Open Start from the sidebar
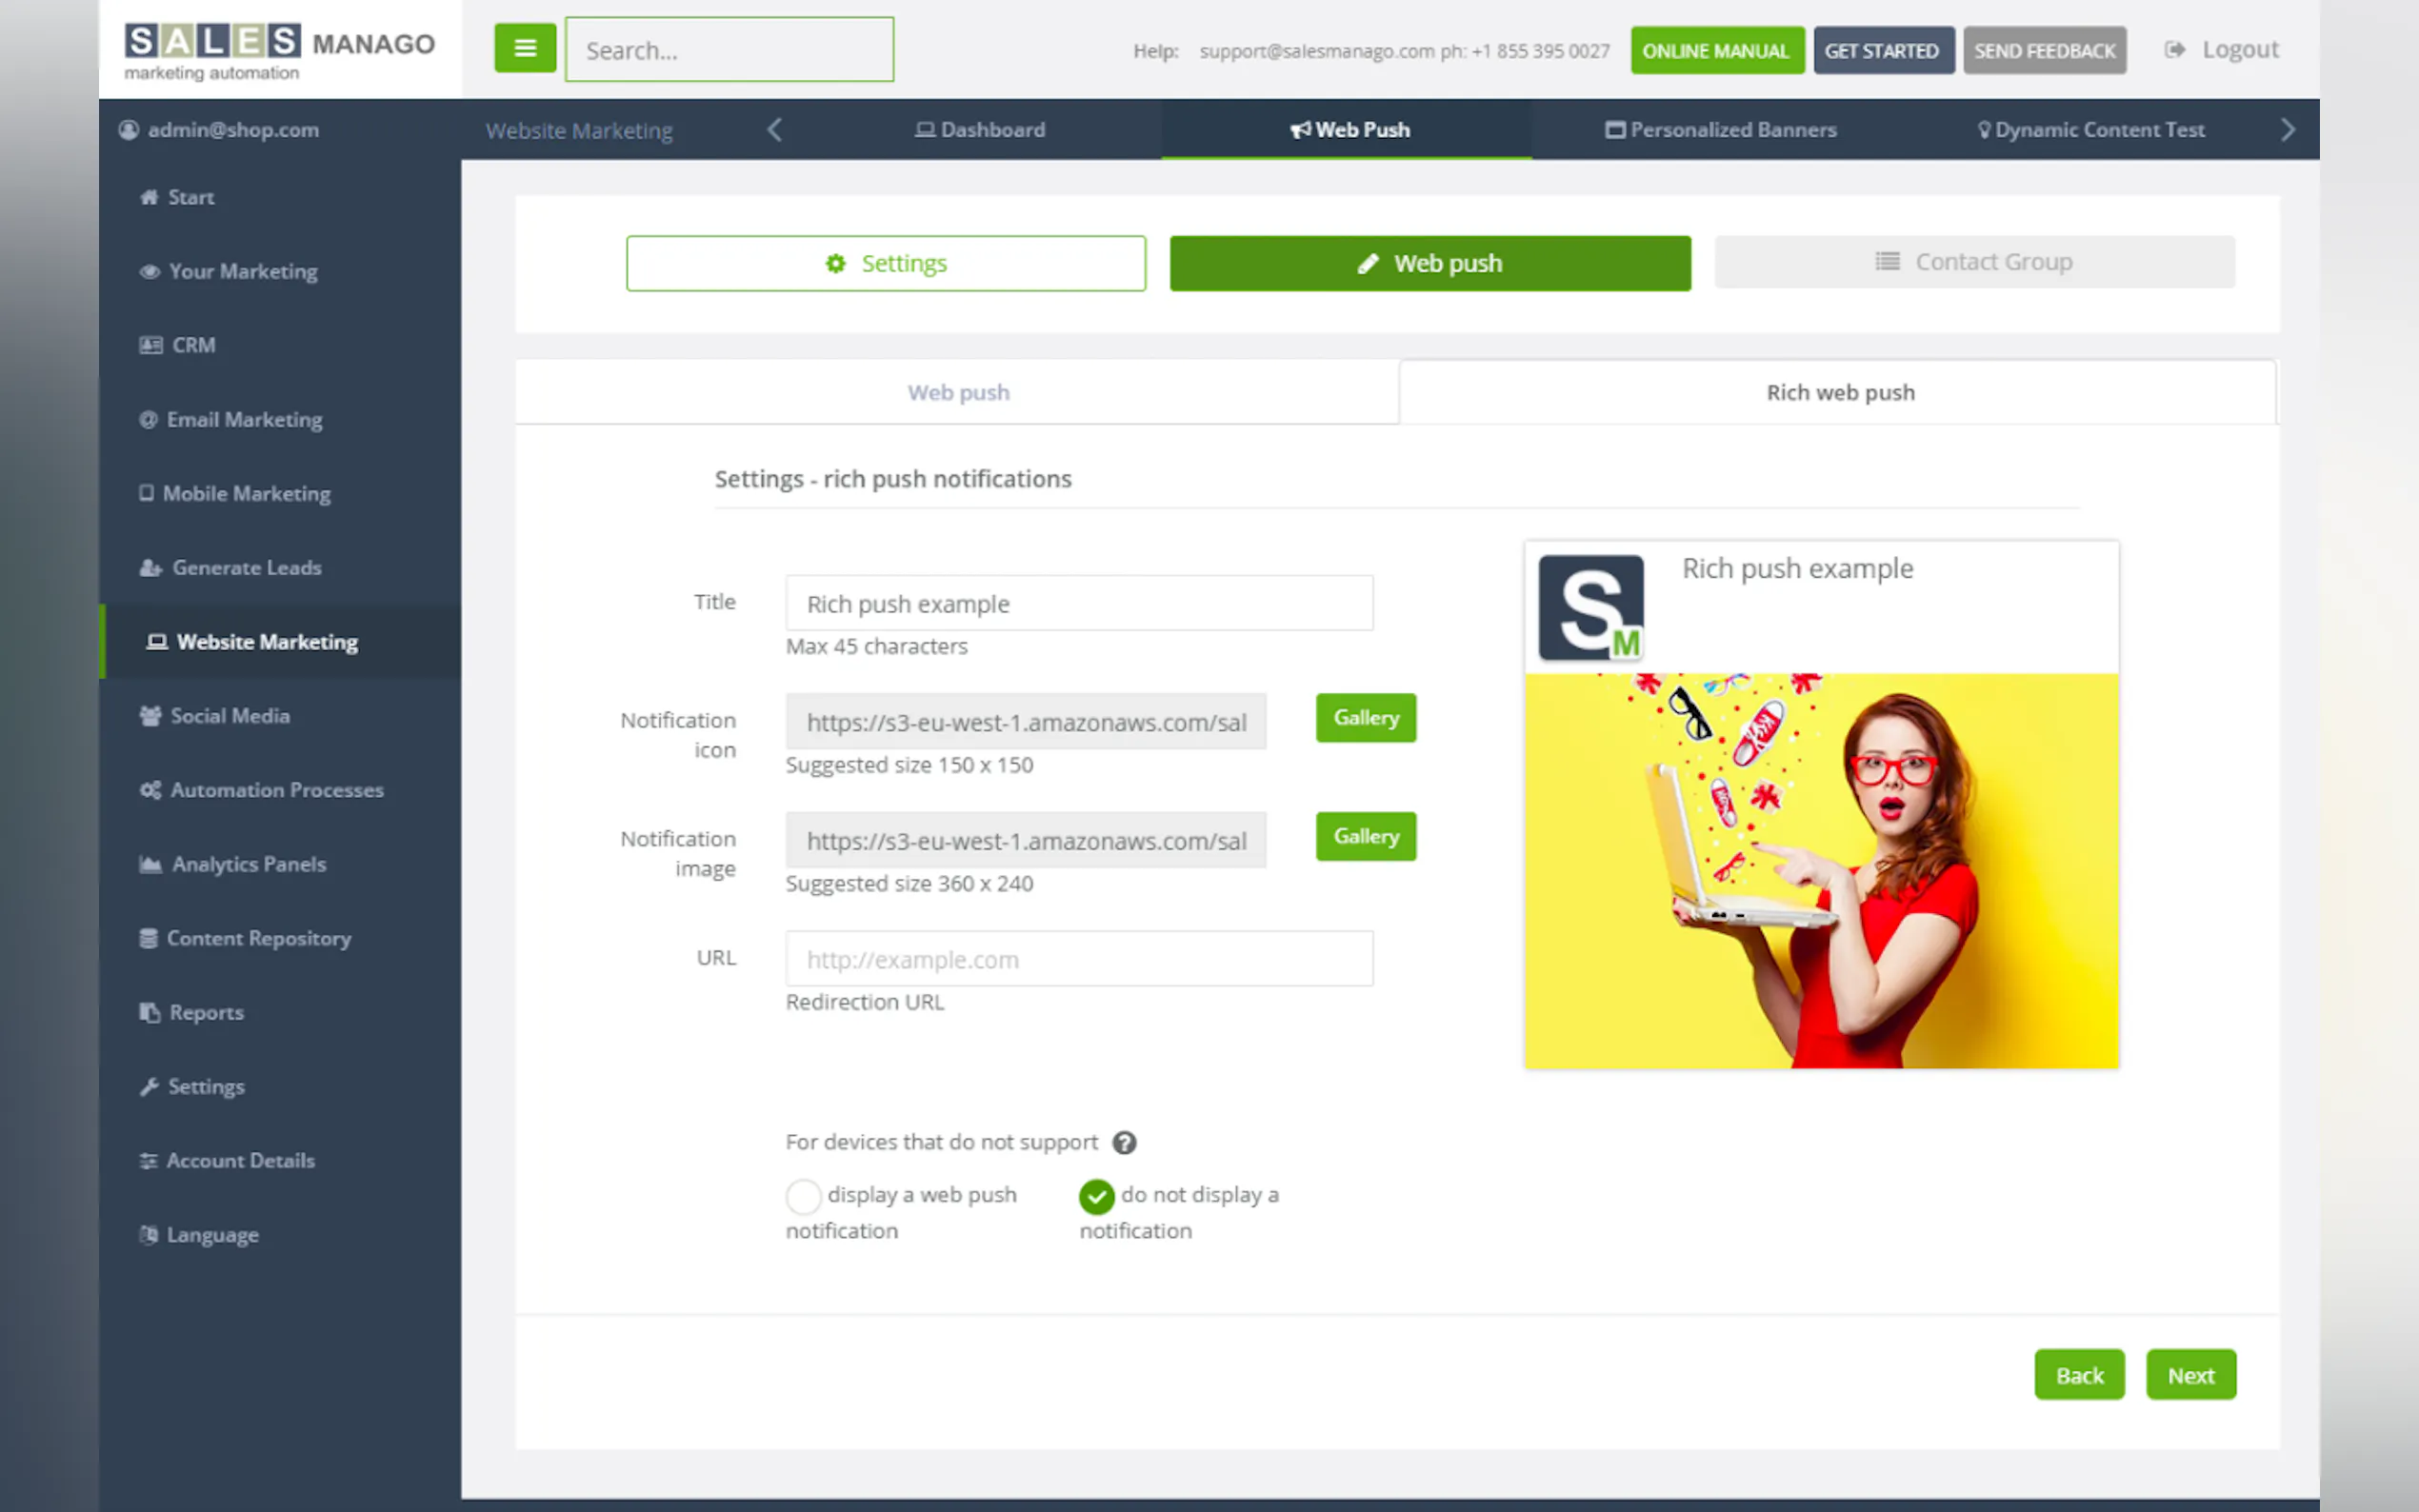This screenshot has width=2419, height=1512. pos(190,197)
